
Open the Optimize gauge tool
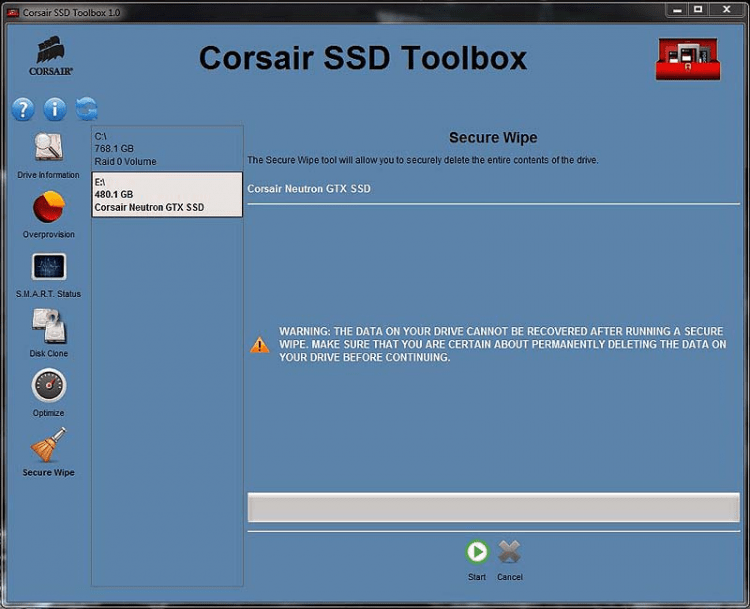[x=48, y=386]
